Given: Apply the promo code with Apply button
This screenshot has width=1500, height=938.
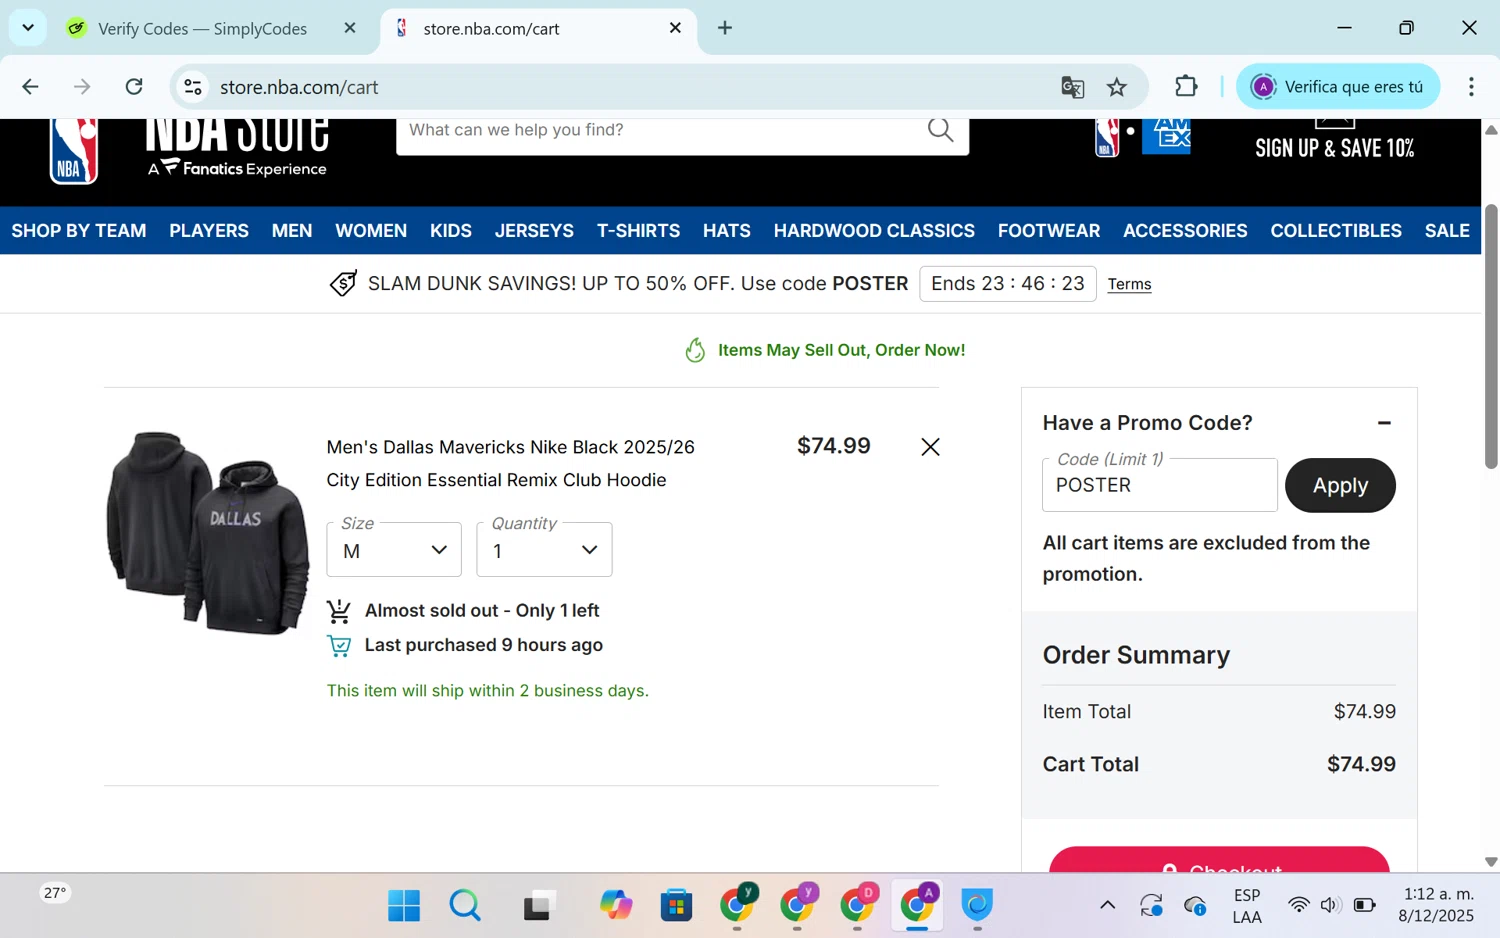Looking at the screenshot, I should coord(1340,485).
